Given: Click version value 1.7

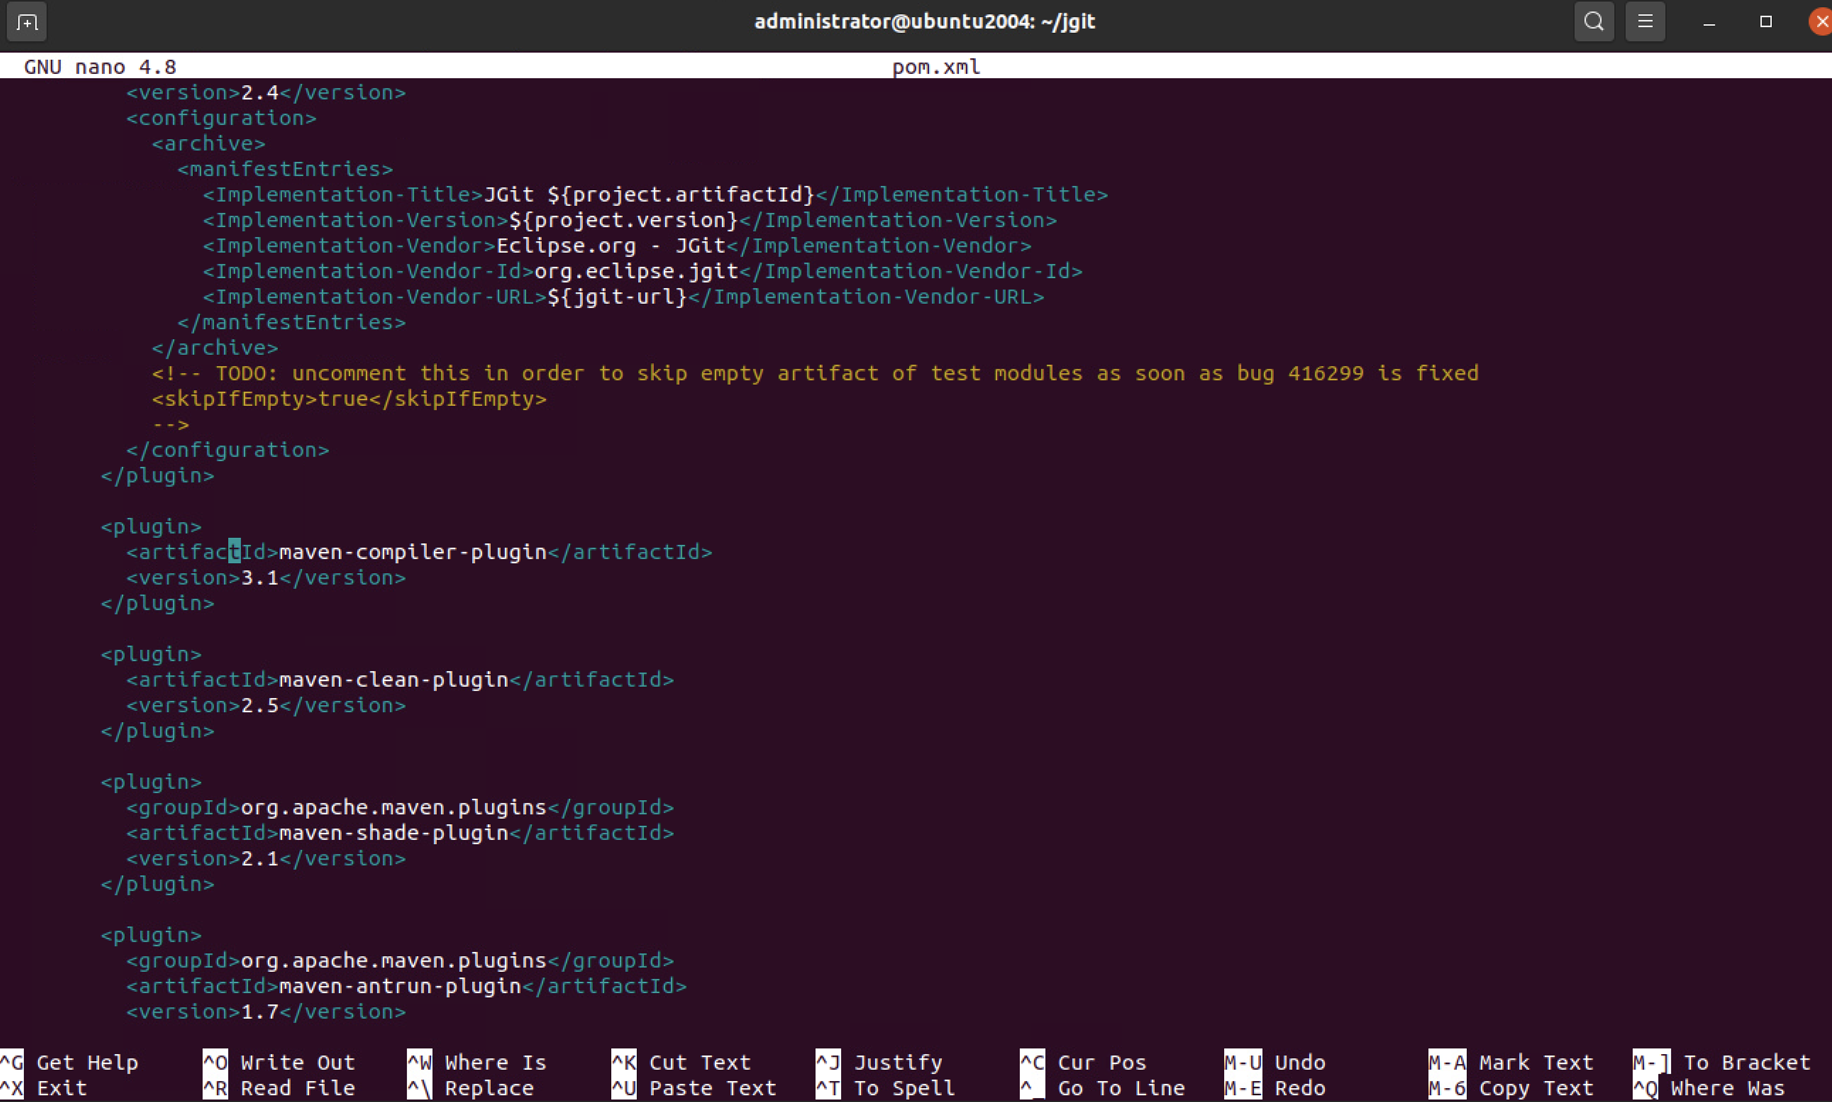Looking at the screenshot, I should pyautogui.click(x=260, y=1011).
